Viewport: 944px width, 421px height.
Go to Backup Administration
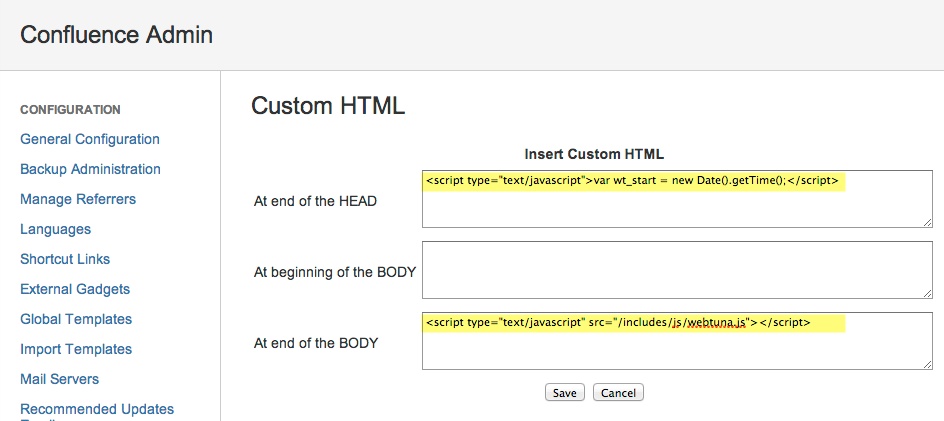coord(90,169)
